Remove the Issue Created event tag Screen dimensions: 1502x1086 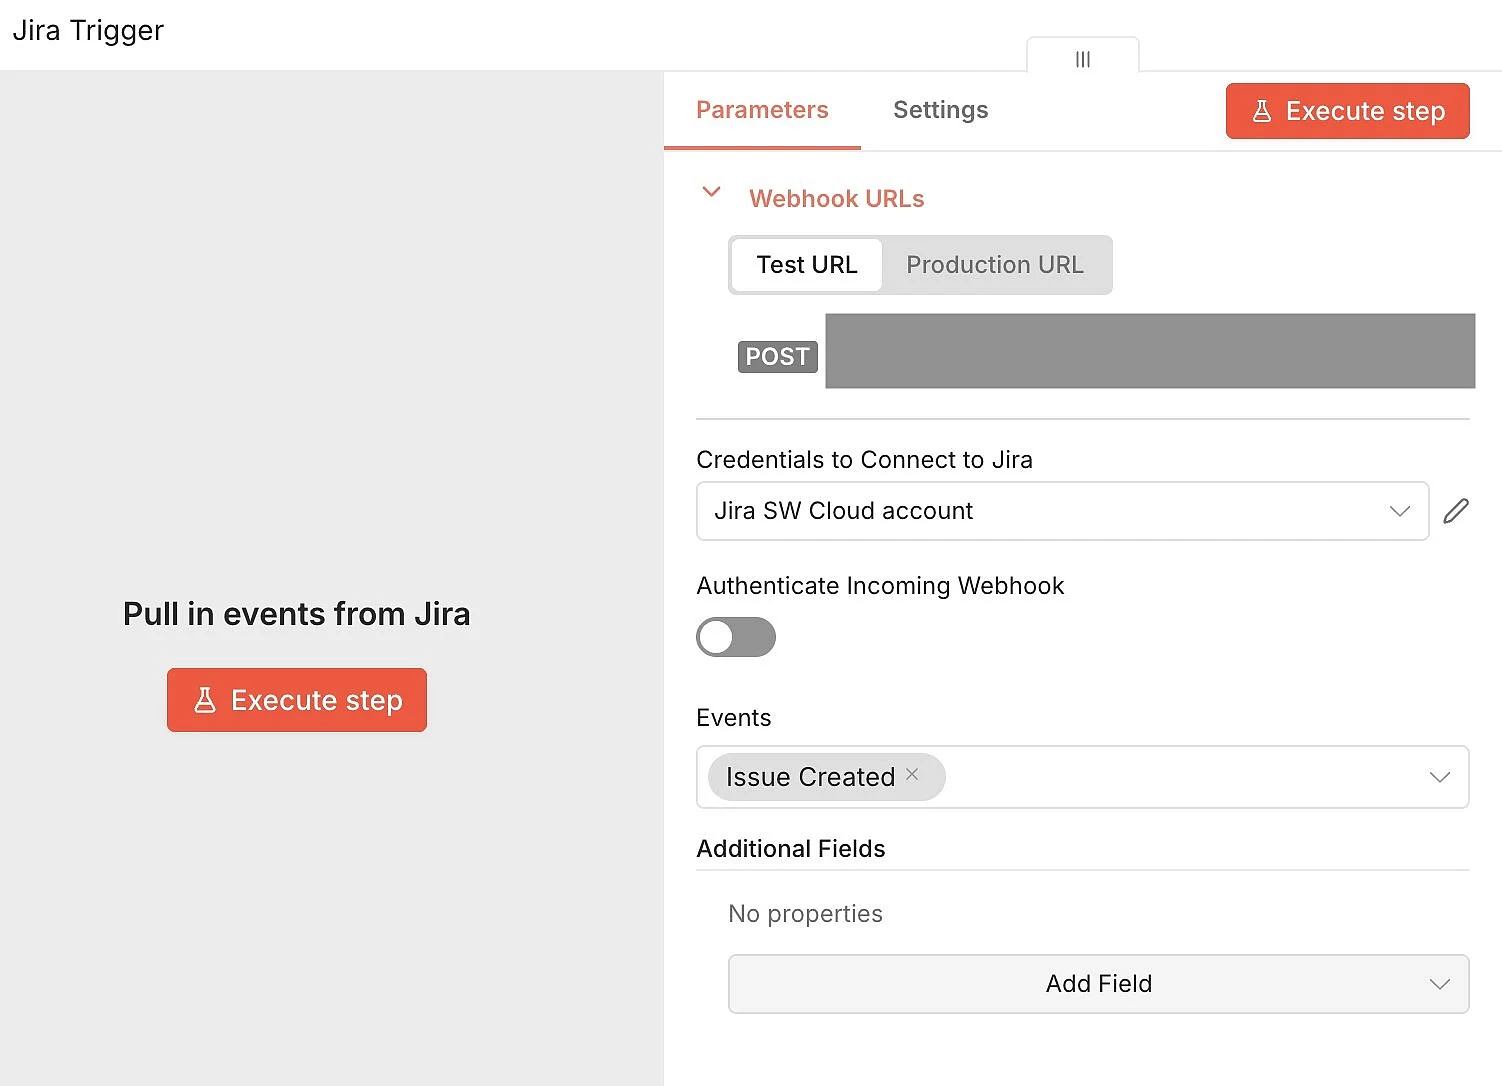pos(912,774)
